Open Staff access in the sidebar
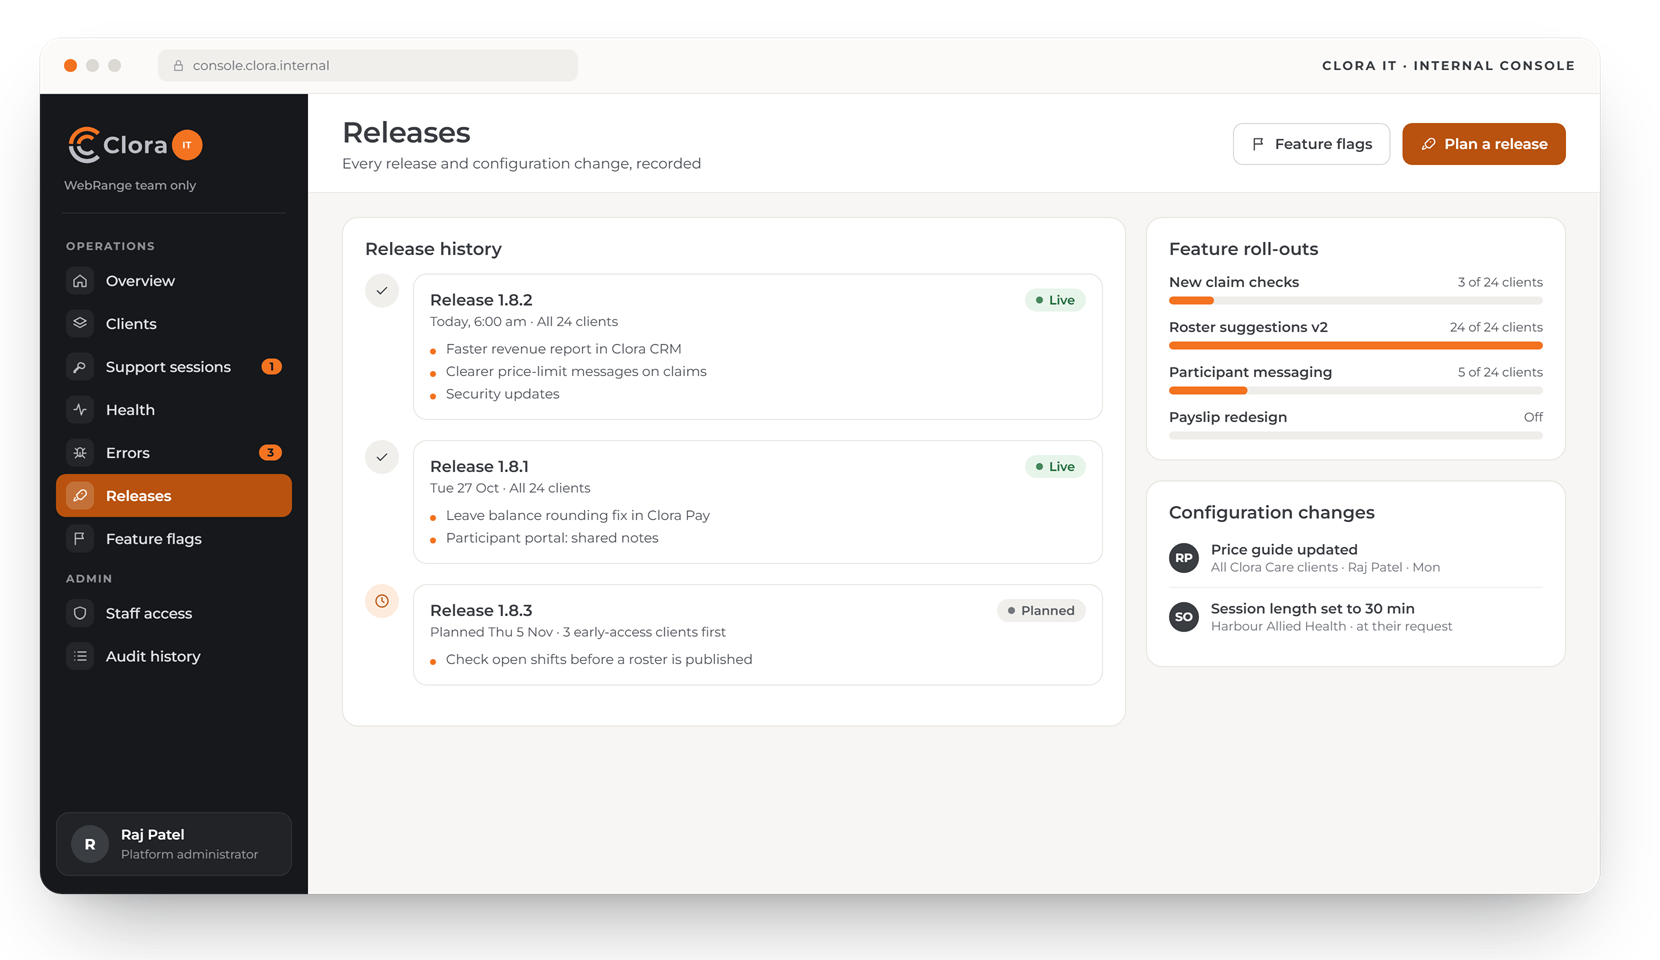1660x960 pixels. [x=174, y=613]
